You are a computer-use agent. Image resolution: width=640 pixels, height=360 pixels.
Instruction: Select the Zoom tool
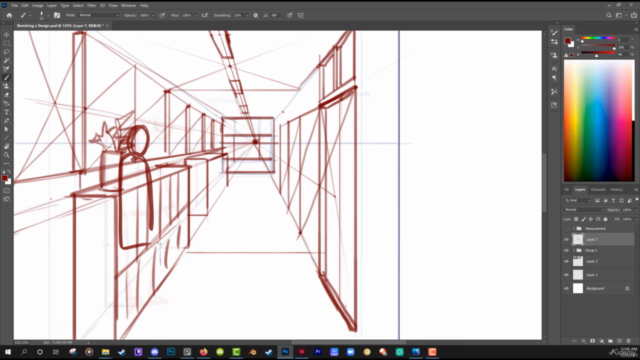[7, 155]
